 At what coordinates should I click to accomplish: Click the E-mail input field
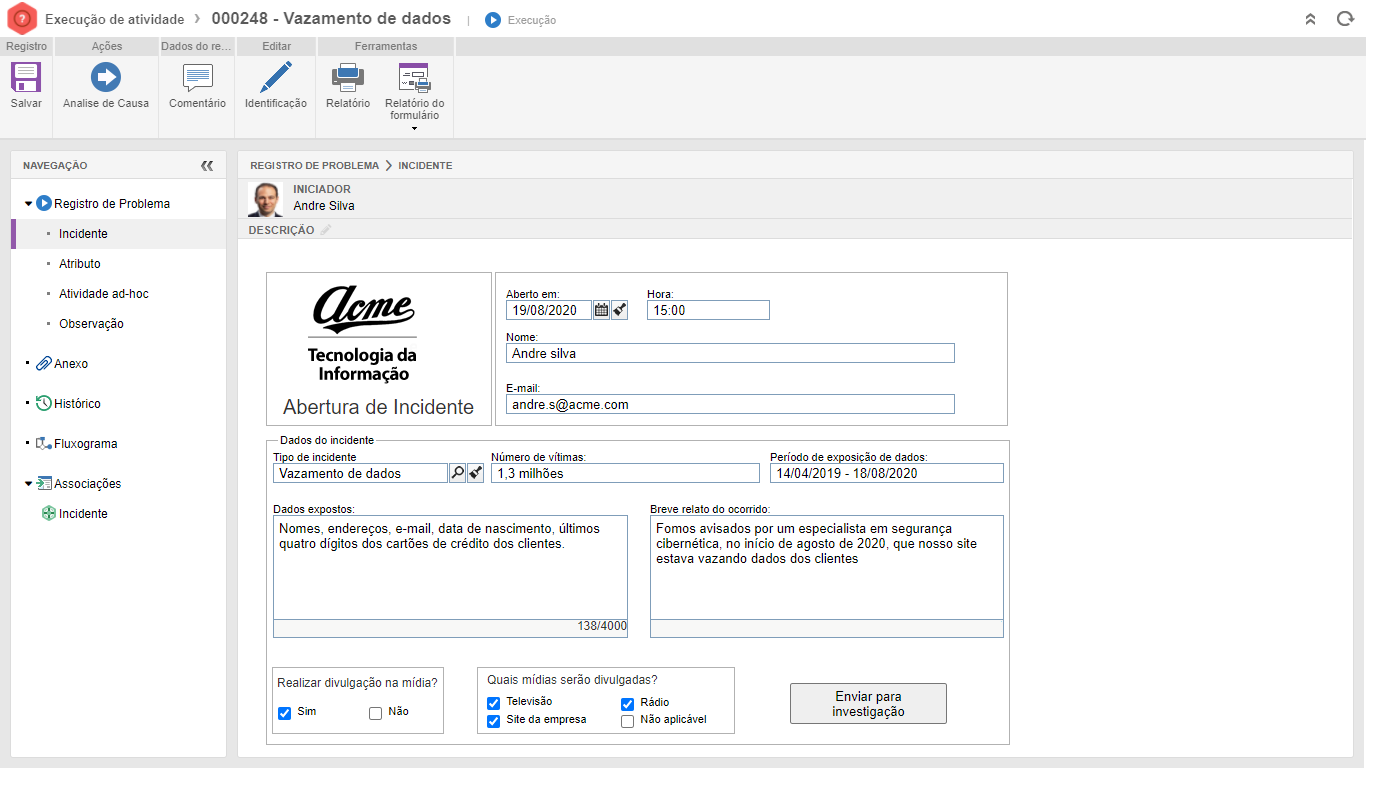[730, 404]
